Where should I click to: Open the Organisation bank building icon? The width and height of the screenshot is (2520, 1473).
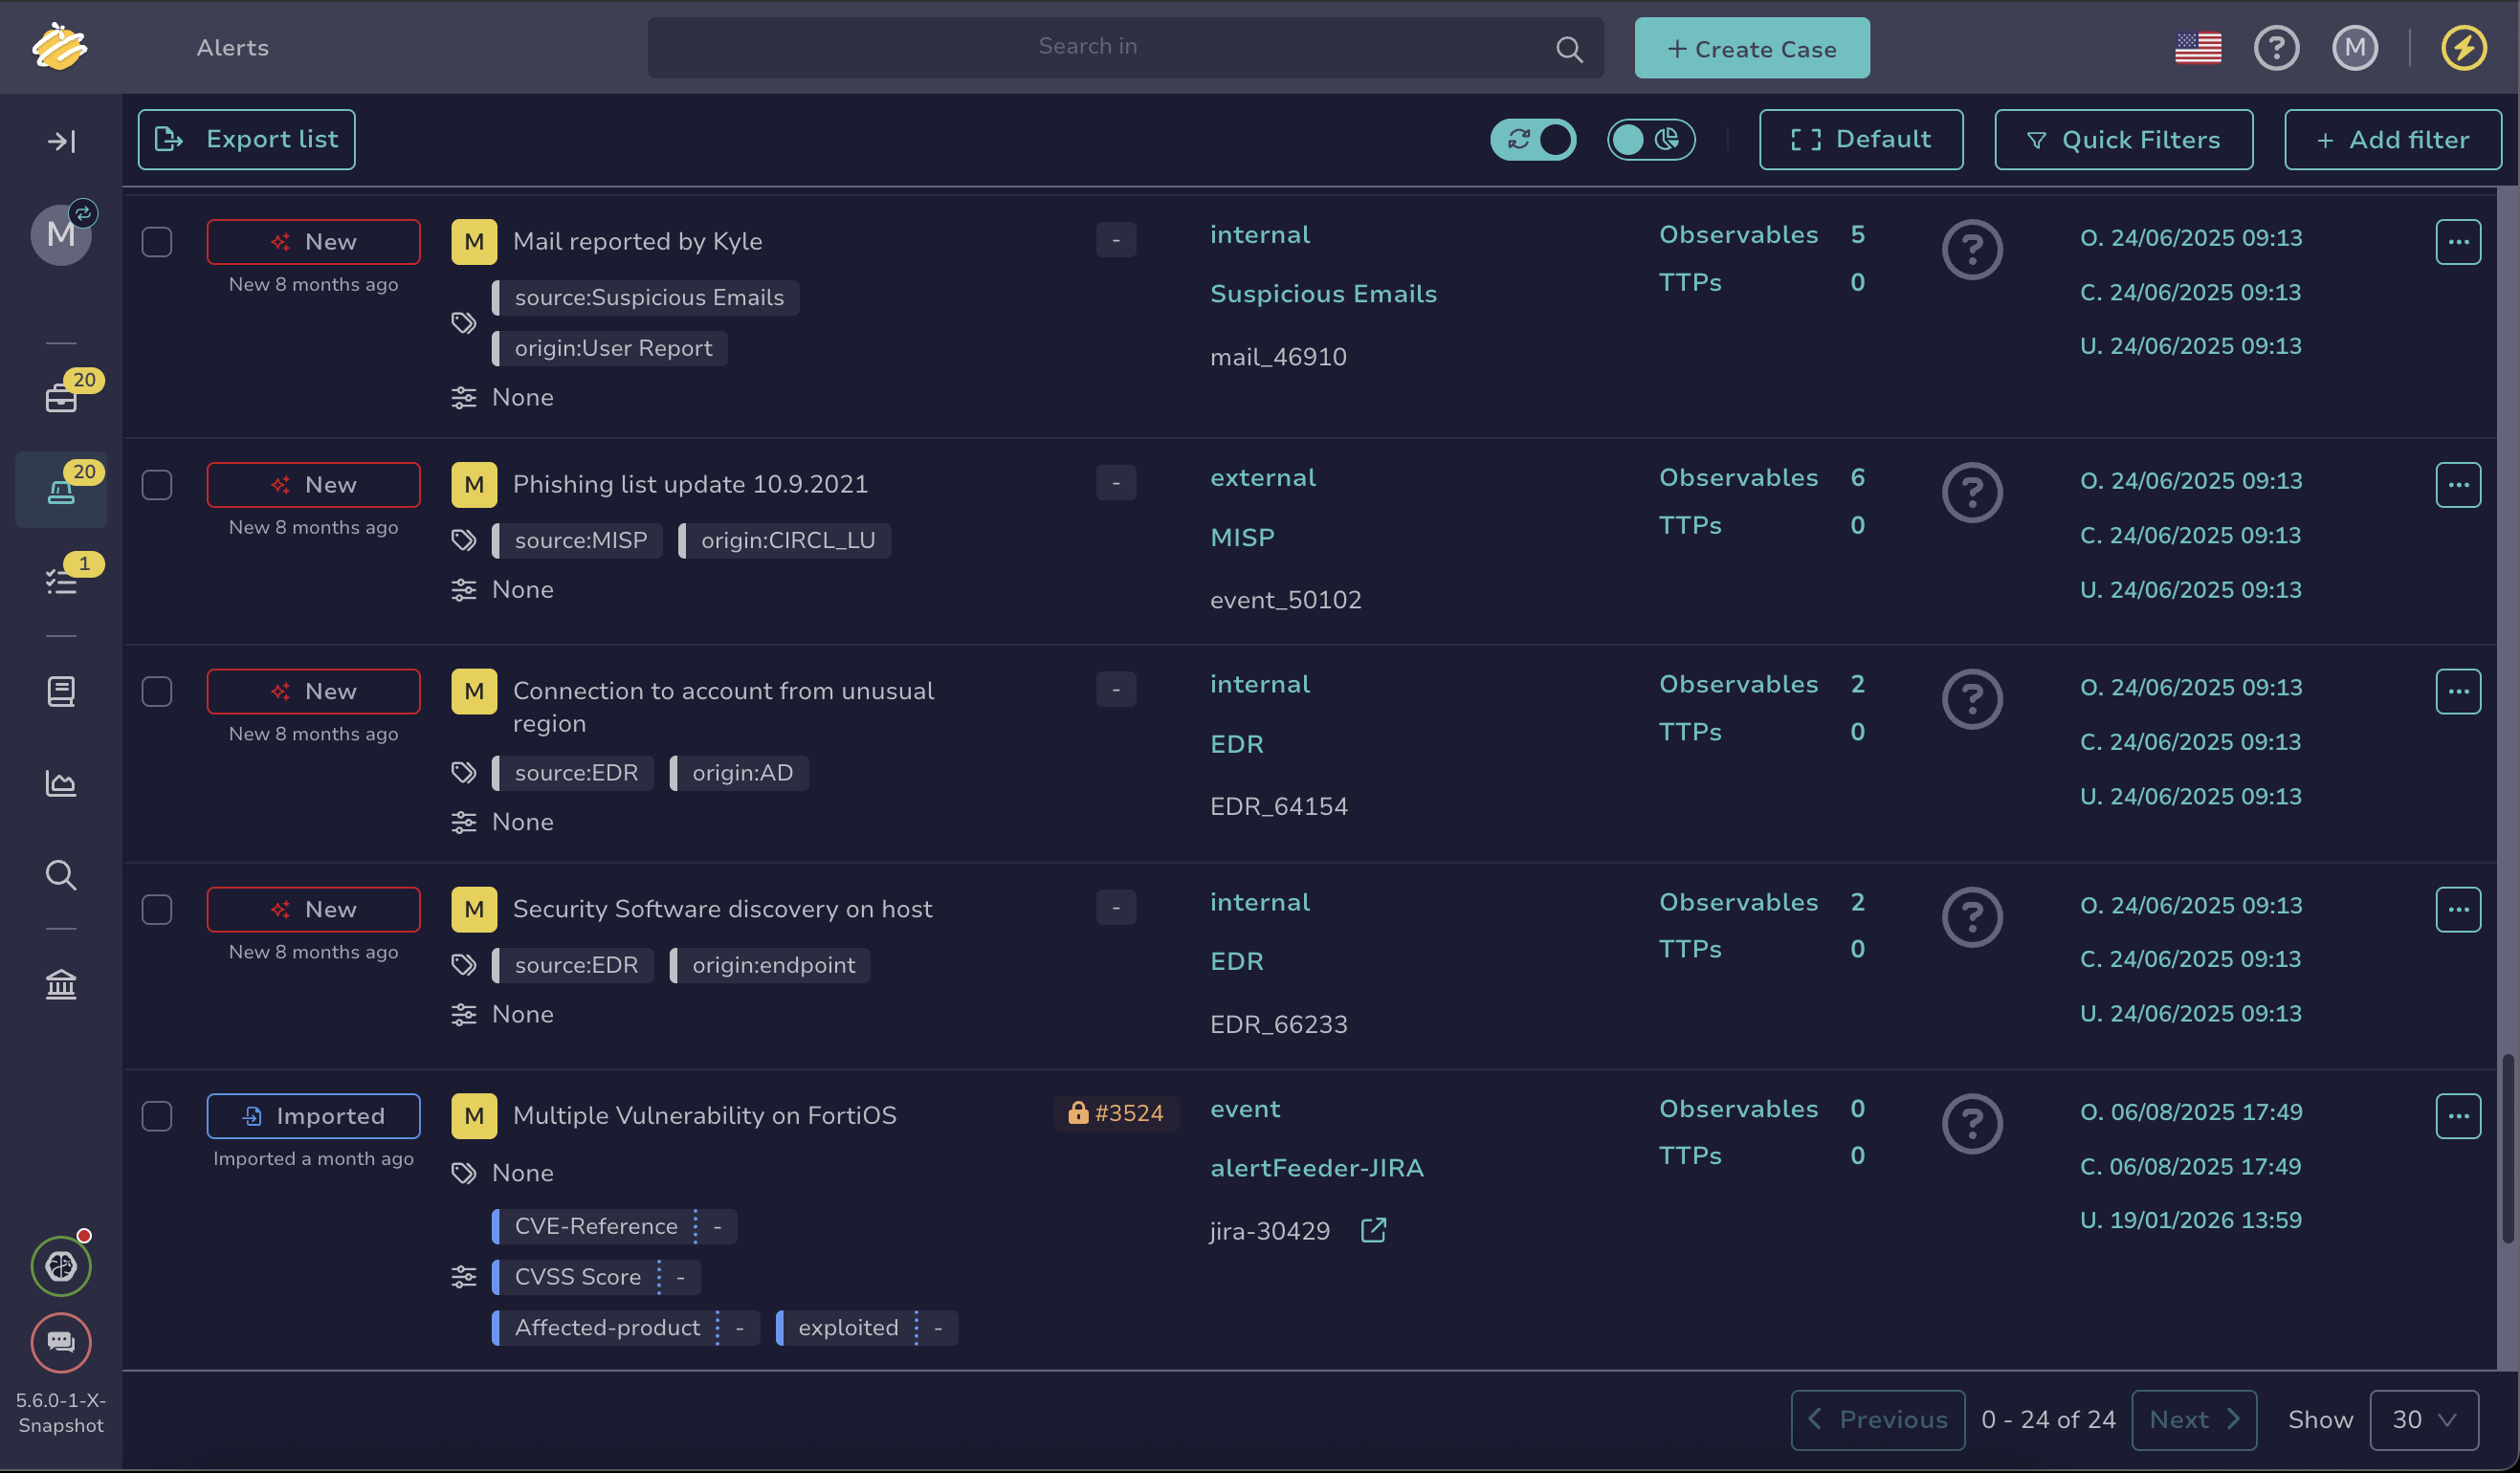tap(61, 985)
